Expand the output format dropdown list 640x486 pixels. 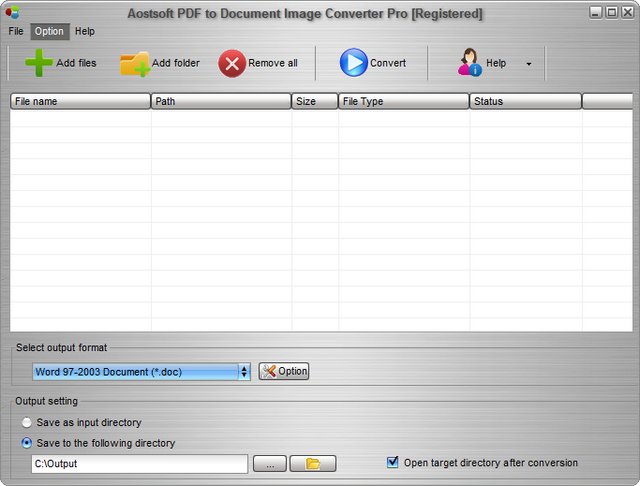point(243,372)
